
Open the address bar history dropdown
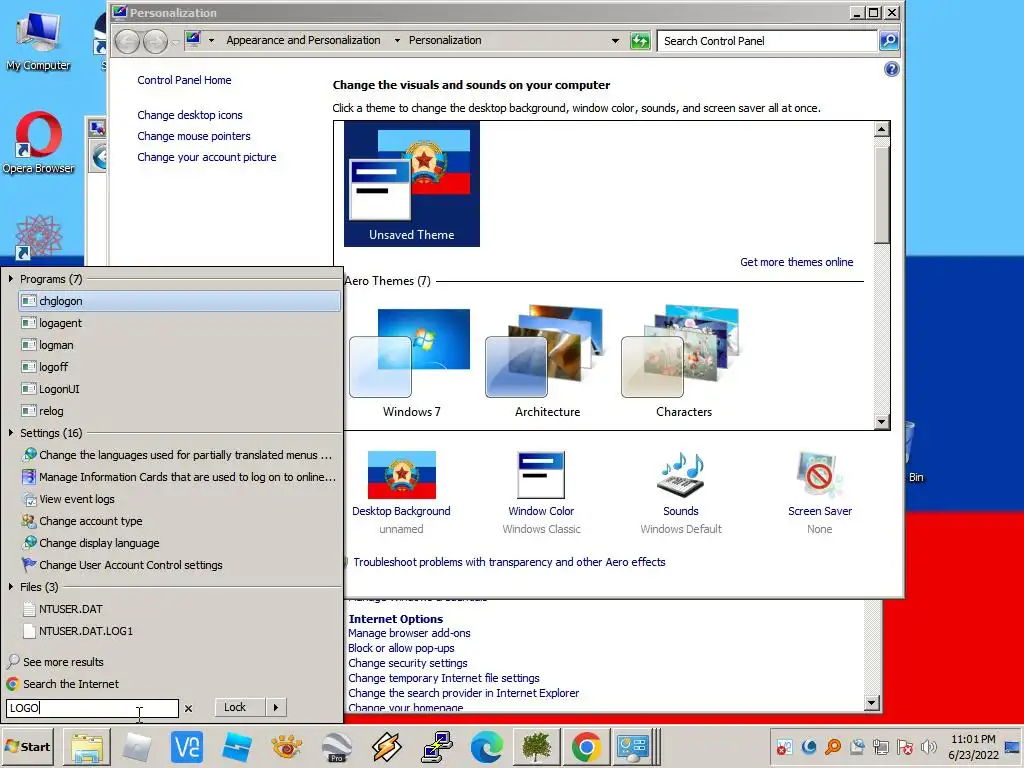(x=615, y=40)
